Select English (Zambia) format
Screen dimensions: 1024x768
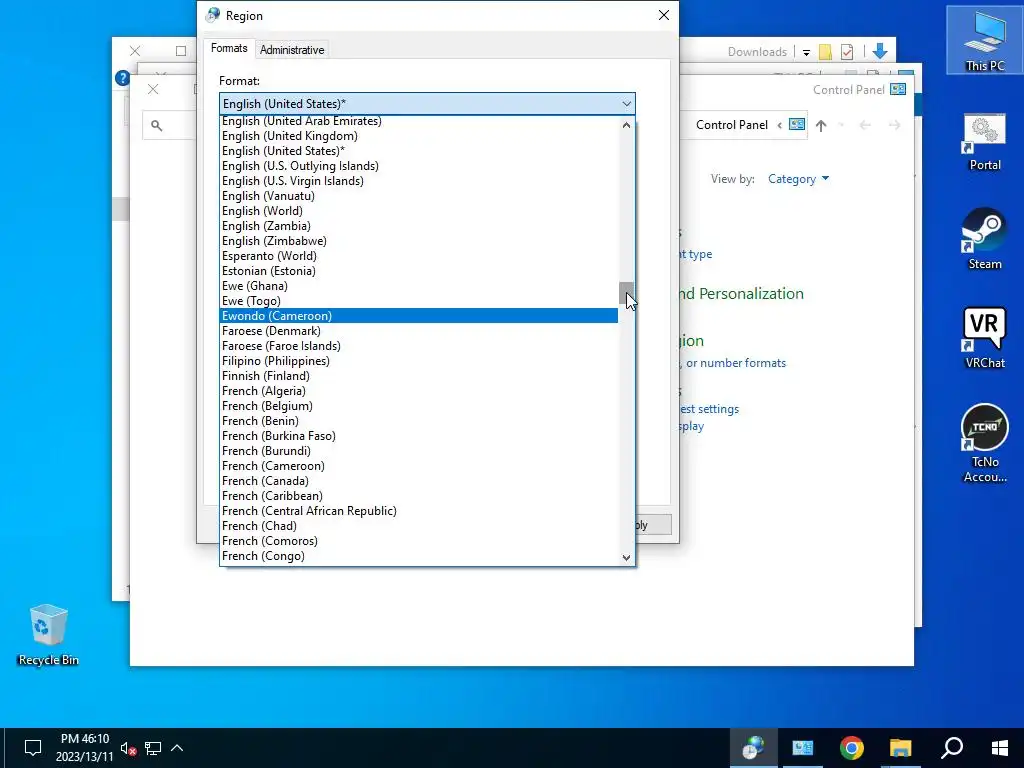(x=419, y=226)
